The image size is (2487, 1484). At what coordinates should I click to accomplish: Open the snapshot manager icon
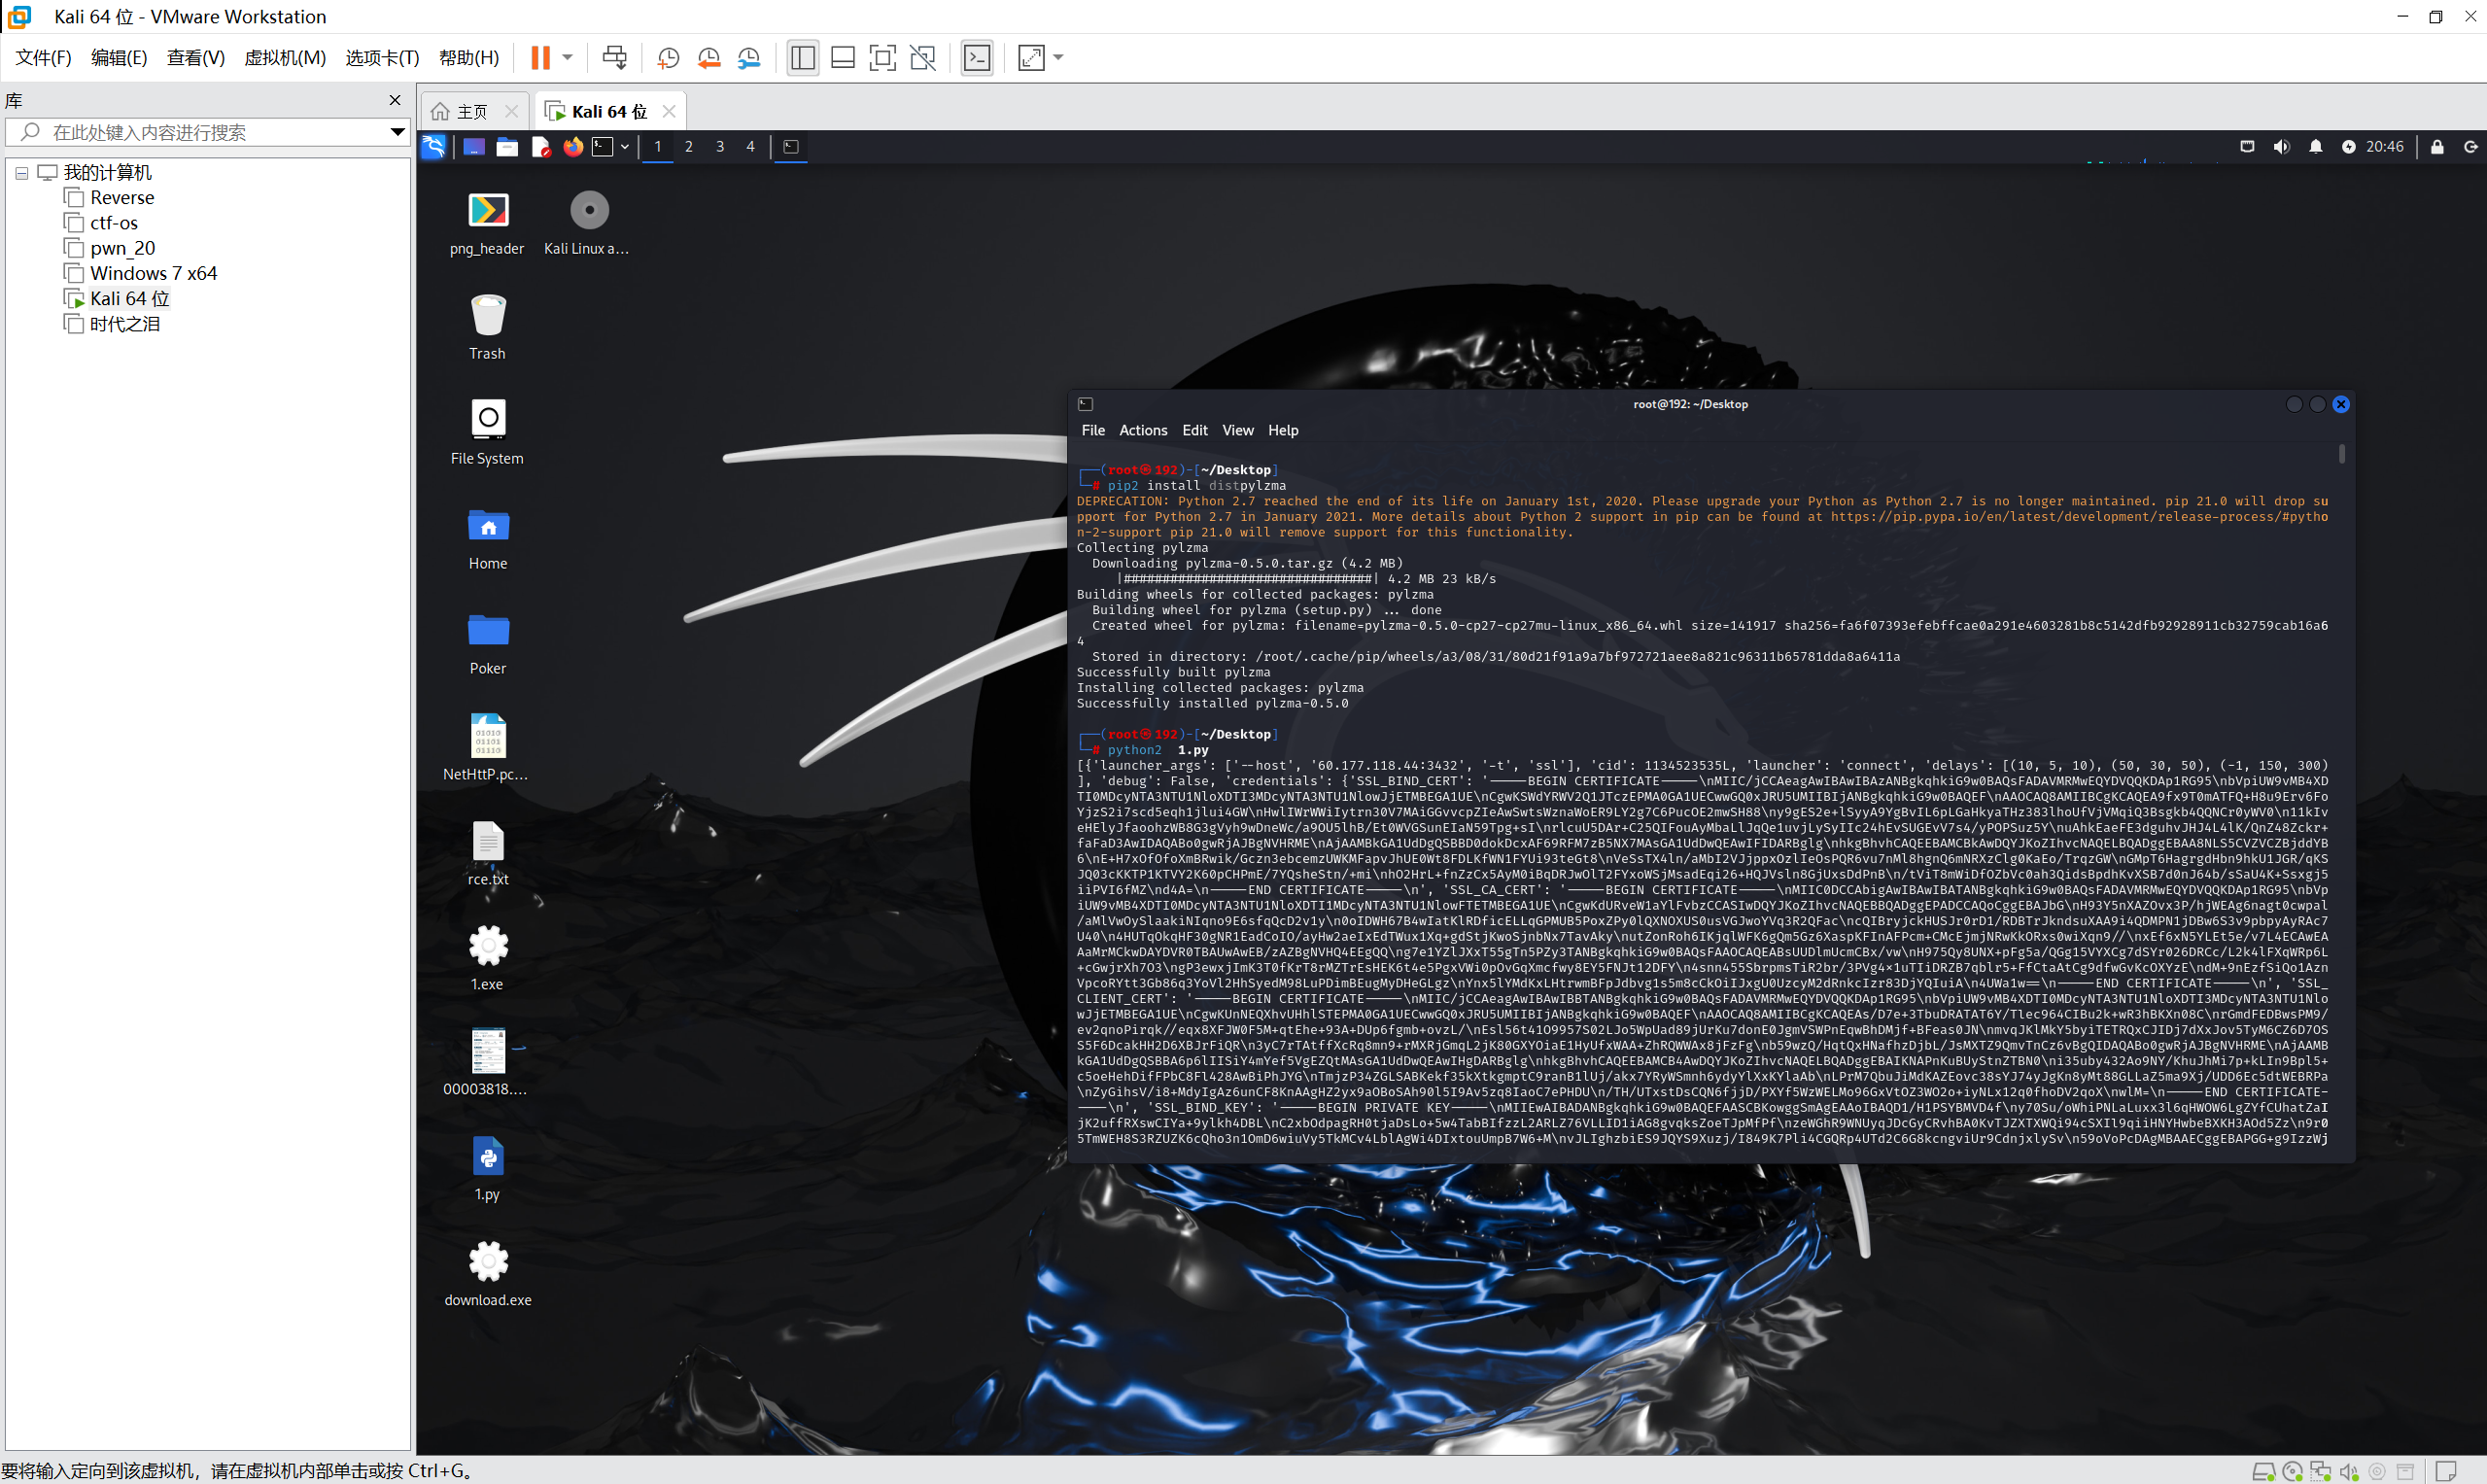749,58
